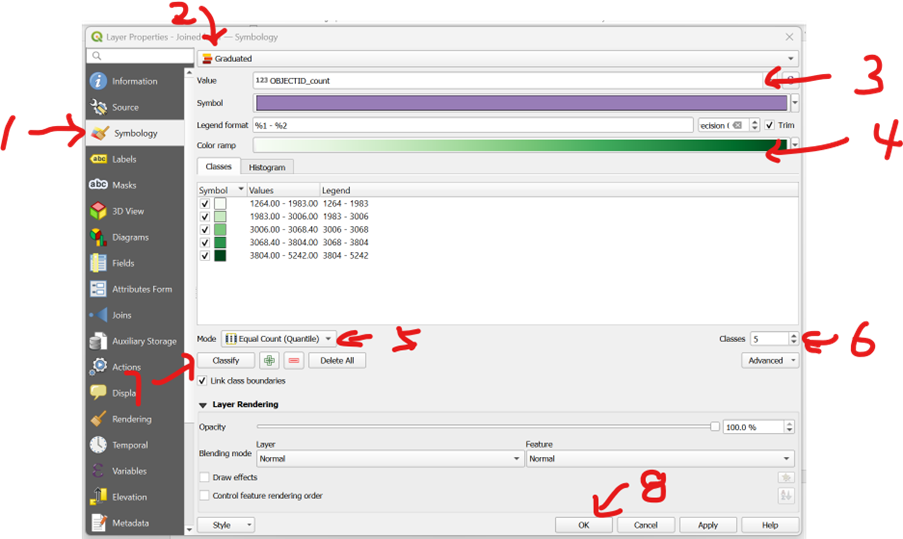Image resolution: width=903 pixels, height=539 pixels.
Task: Uncheck the 3006 - 3068 class
Action: 204,229
